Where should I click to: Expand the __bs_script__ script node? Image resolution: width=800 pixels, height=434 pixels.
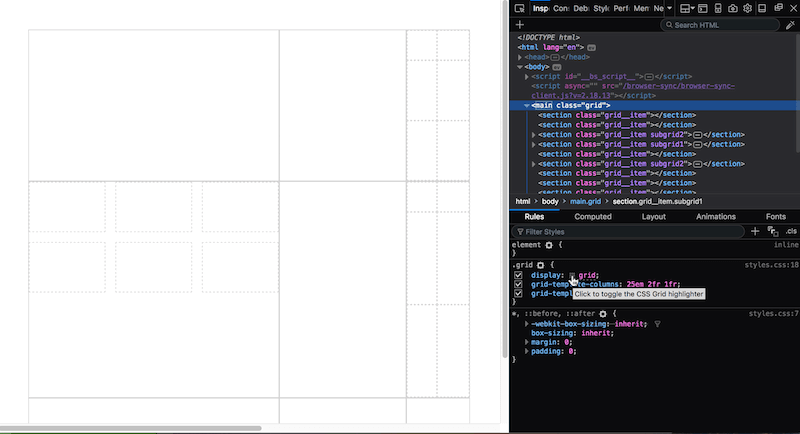click(527, 76)
